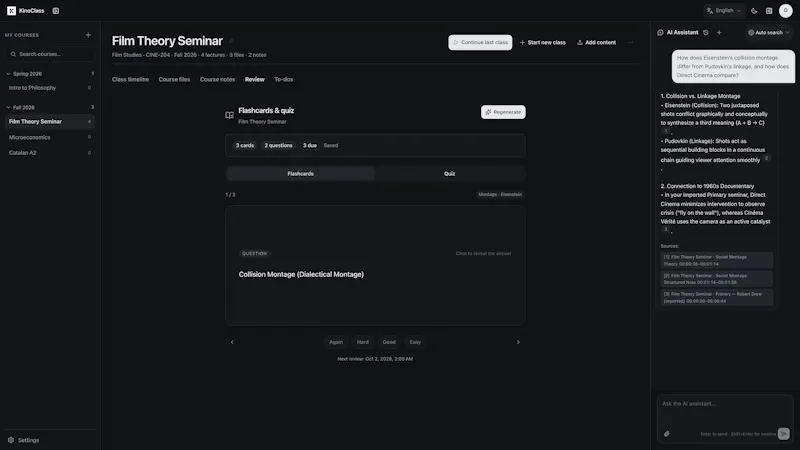Click the Saved status label
Image resolution: width=800 pixels, height=450 pixels.
click(x=331, y=145)
